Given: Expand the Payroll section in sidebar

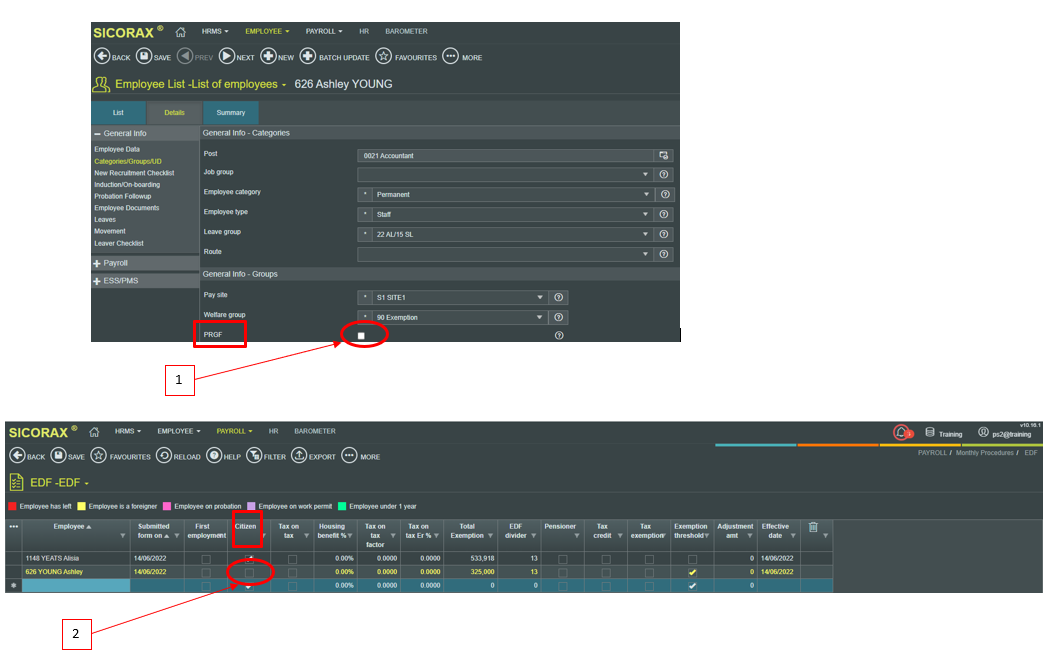Looking at the screenshot, I should (98, 263).
